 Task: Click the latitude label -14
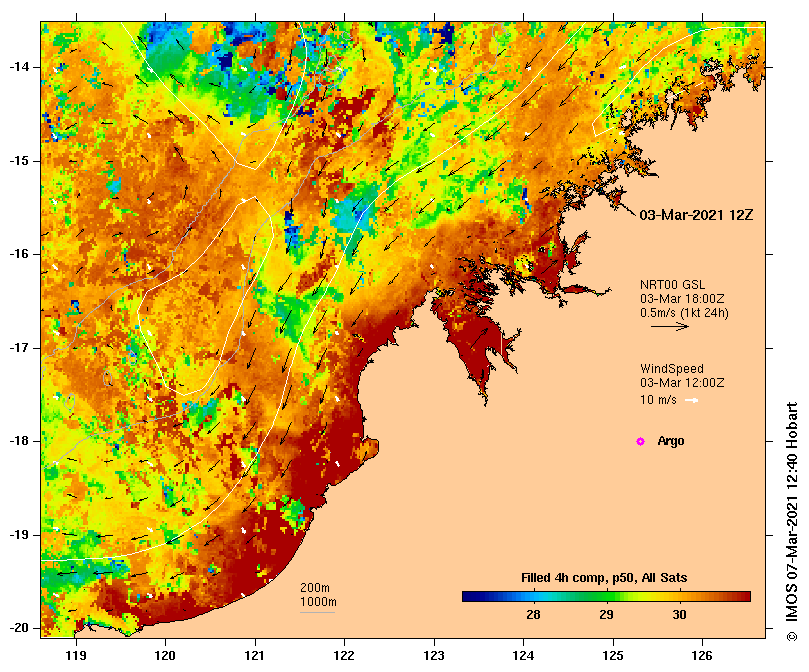19,67
